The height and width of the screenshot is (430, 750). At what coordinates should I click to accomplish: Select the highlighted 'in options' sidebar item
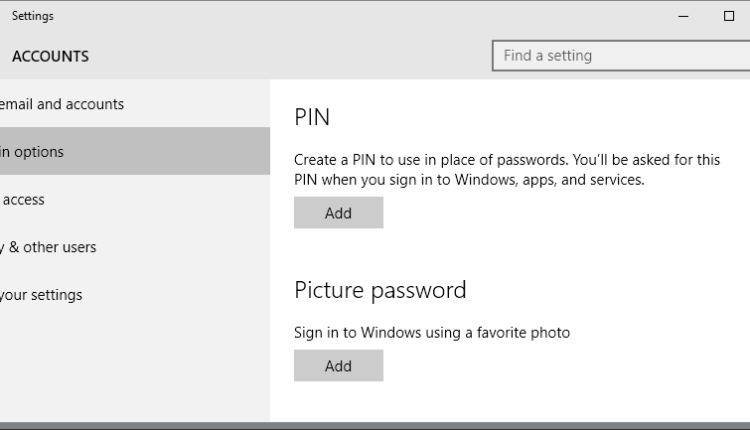click(x=135, y=151)
